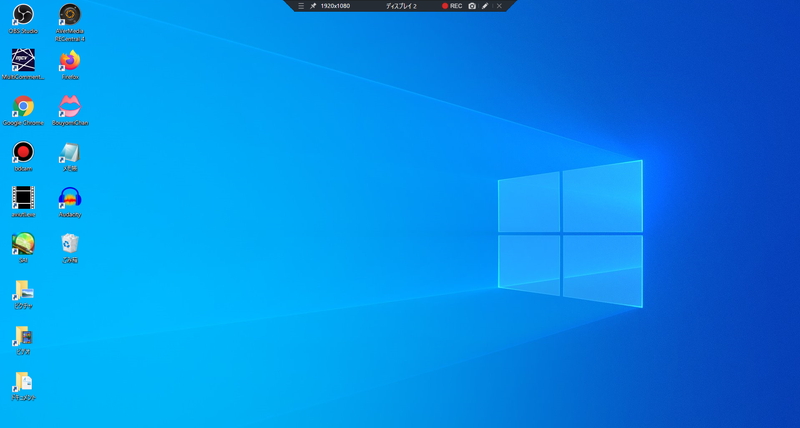Select the ビデオ folder shortcut
This screenshot has width=800, height=428.
click(x=23, y=340)
